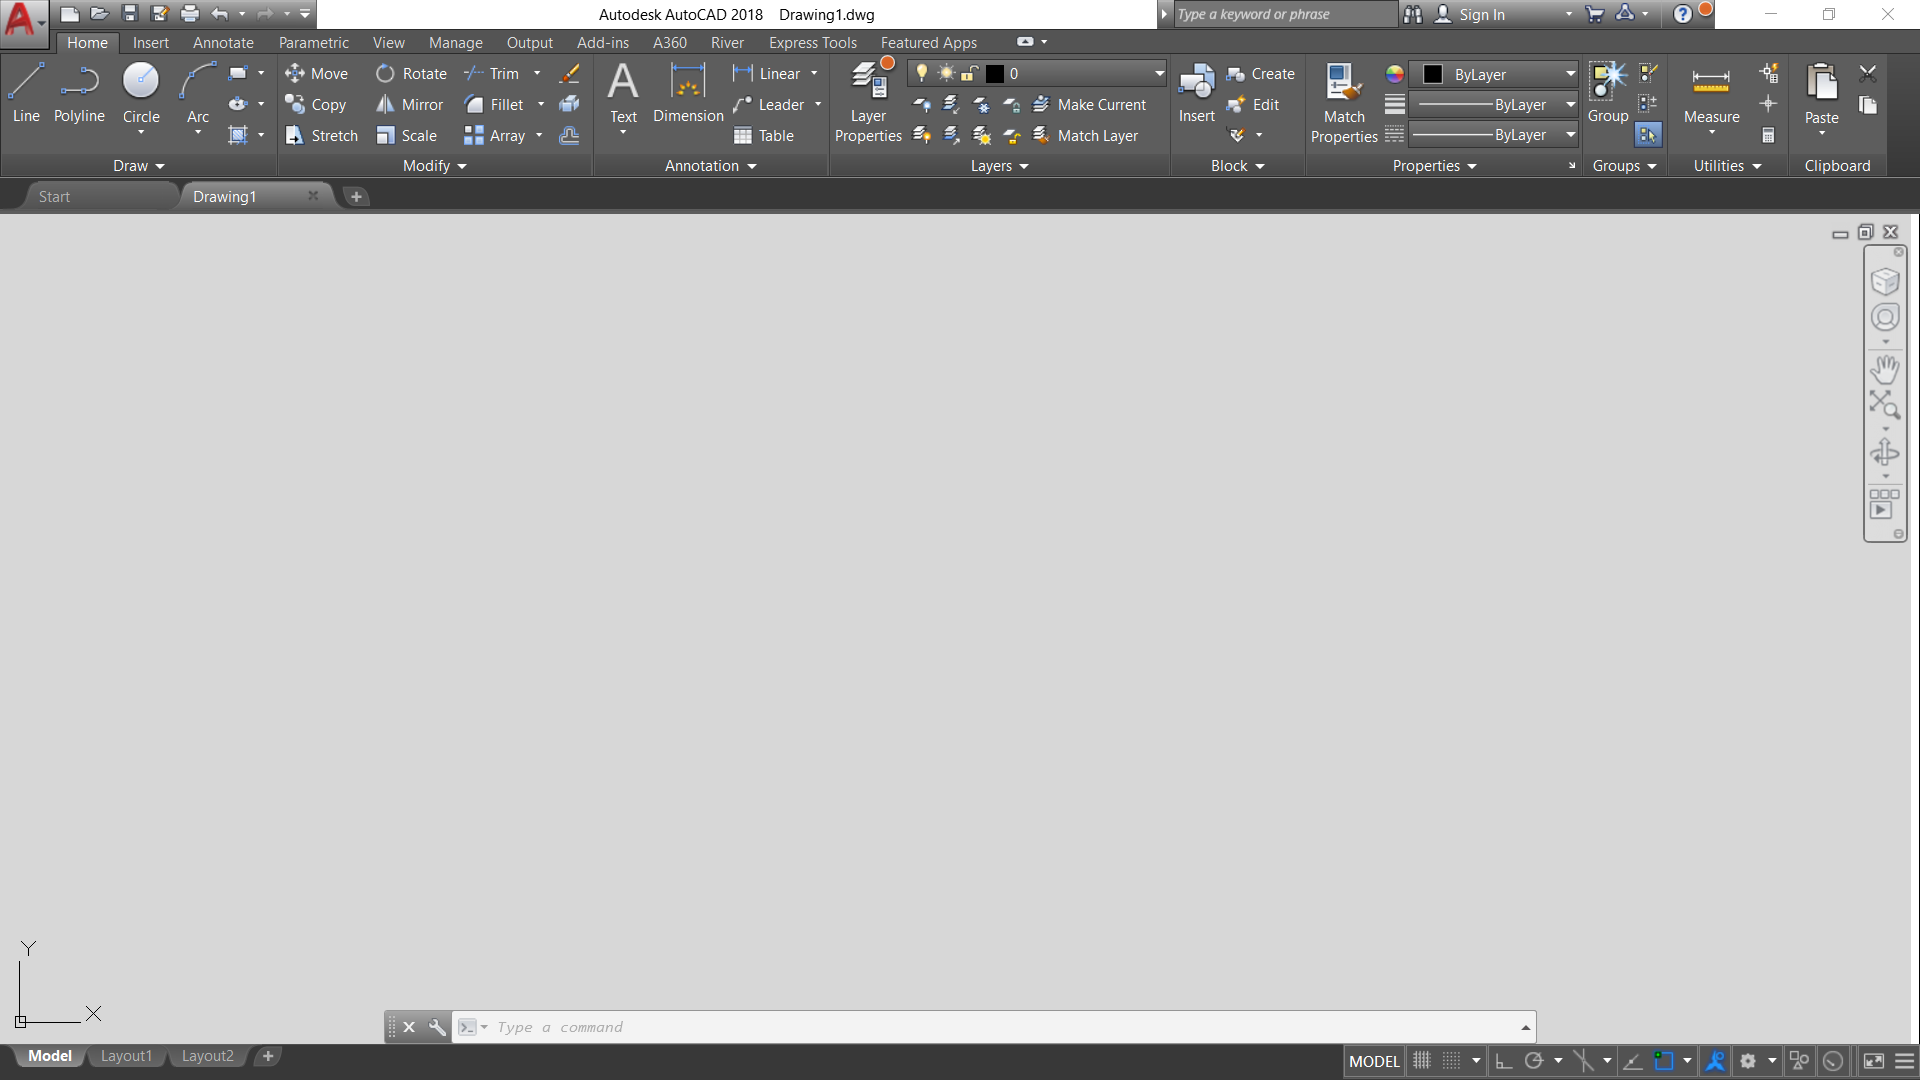Switch to the Layout1 tab

[126, 1056]
